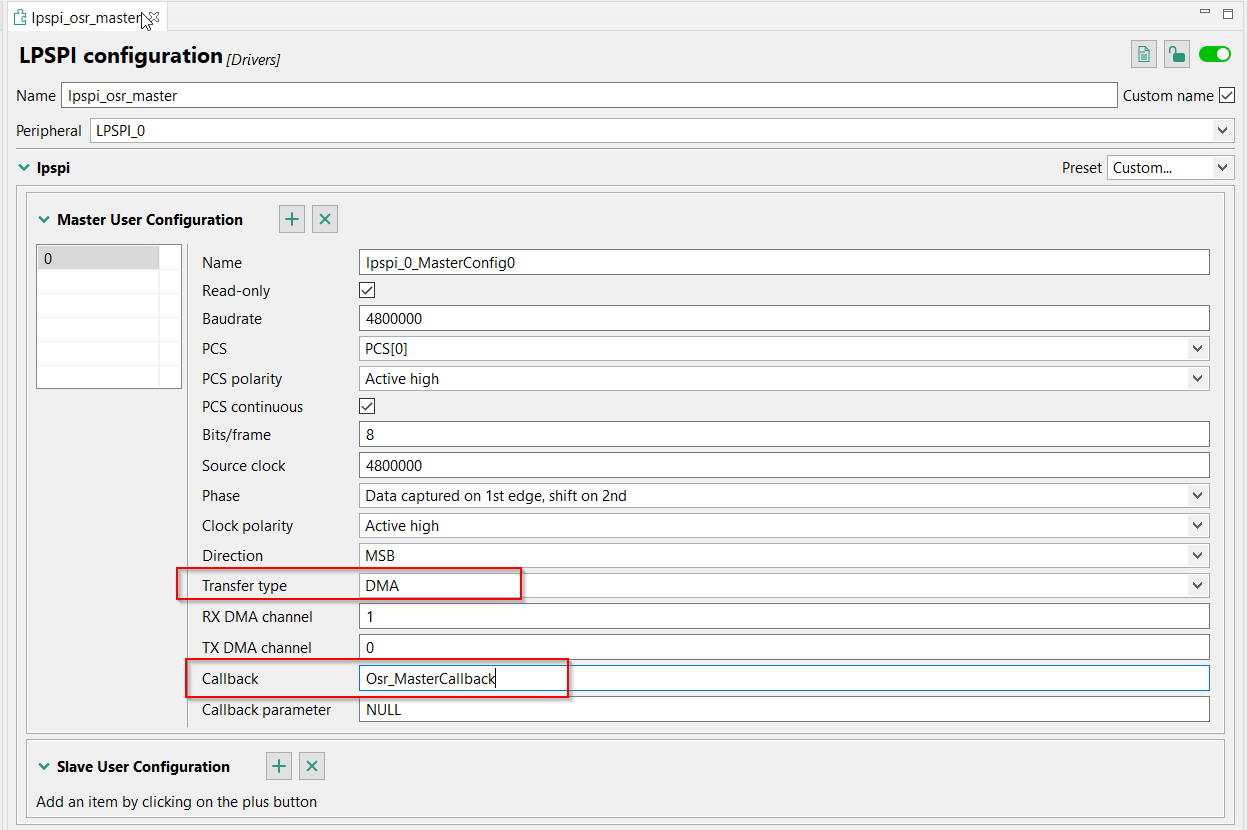The image size is (1247, 830).
Task: Toggle the Read-only checkbox
Action: [367, 291]
